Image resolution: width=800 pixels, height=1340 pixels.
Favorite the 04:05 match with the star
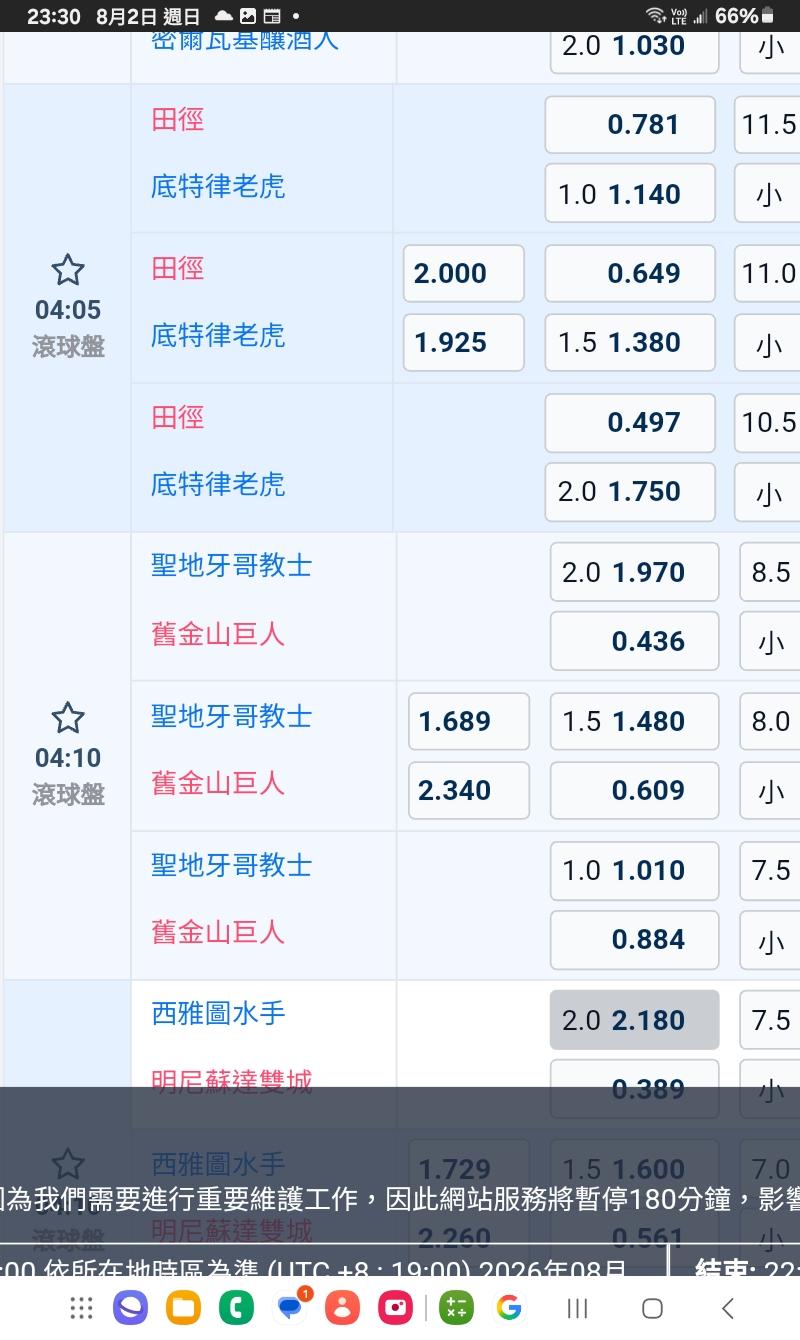(x=67, y=270)
